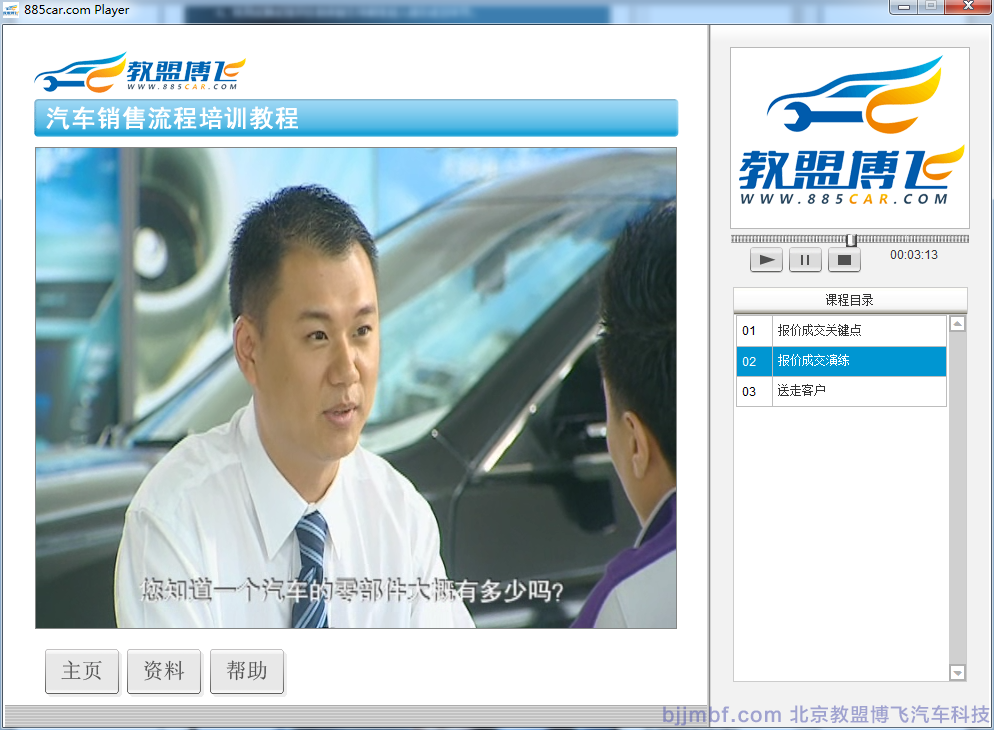Open the 资料 materials button
The width and height of the screenshot is (994, 730).
pos(164,671)
